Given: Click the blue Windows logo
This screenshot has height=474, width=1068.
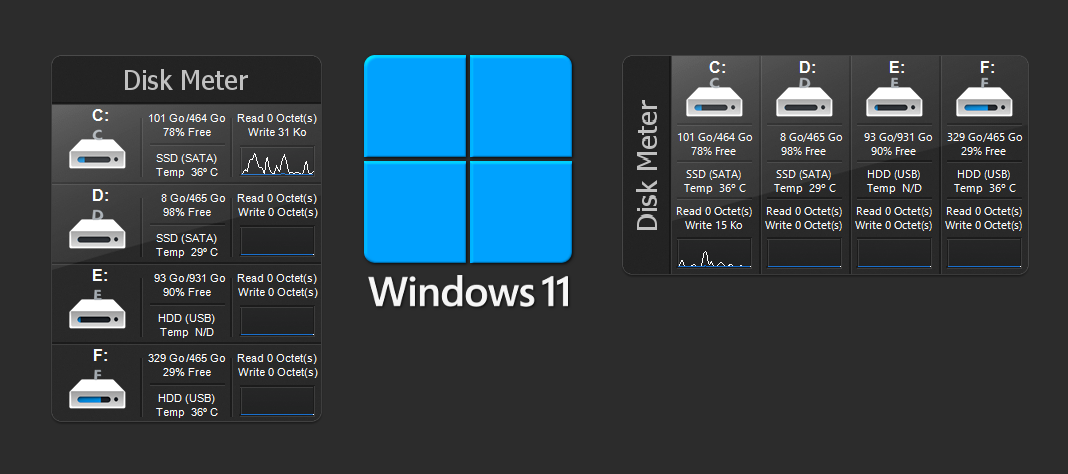Looking at the screenshot, I should [x=468, y=158].
